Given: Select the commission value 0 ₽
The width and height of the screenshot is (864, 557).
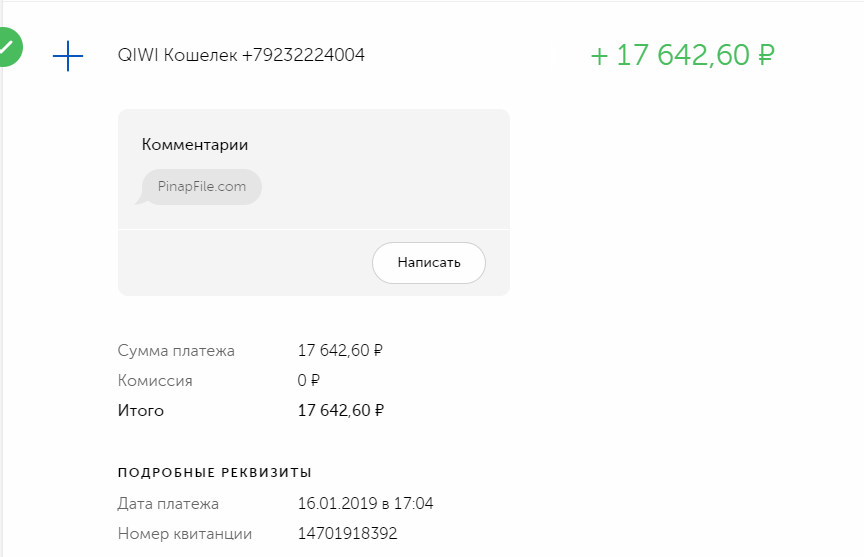Looking at the screenshot, I should click(309, 381).
